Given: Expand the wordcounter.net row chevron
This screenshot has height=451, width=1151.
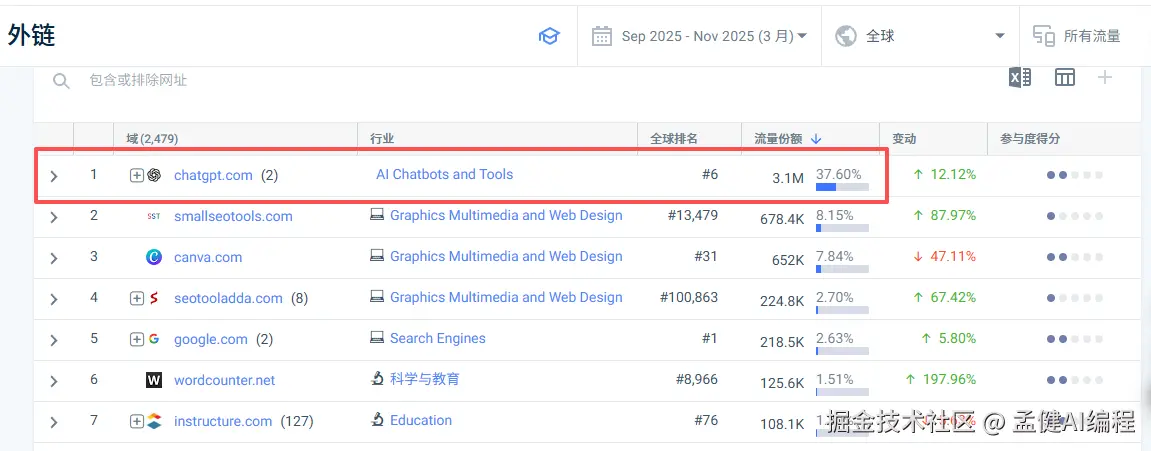Looking at the screenshot, I should (x=54, y=381).
